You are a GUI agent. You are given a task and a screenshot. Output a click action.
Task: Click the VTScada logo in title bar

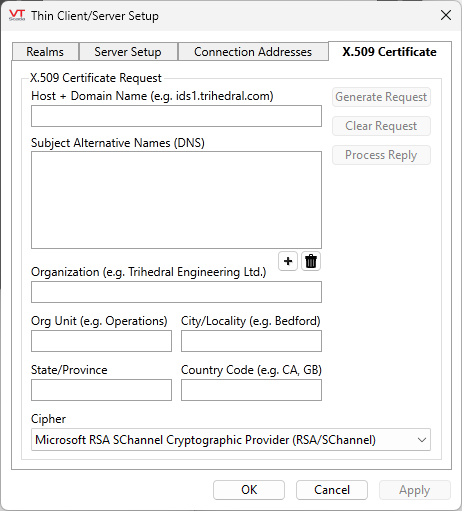click(17, 15)
